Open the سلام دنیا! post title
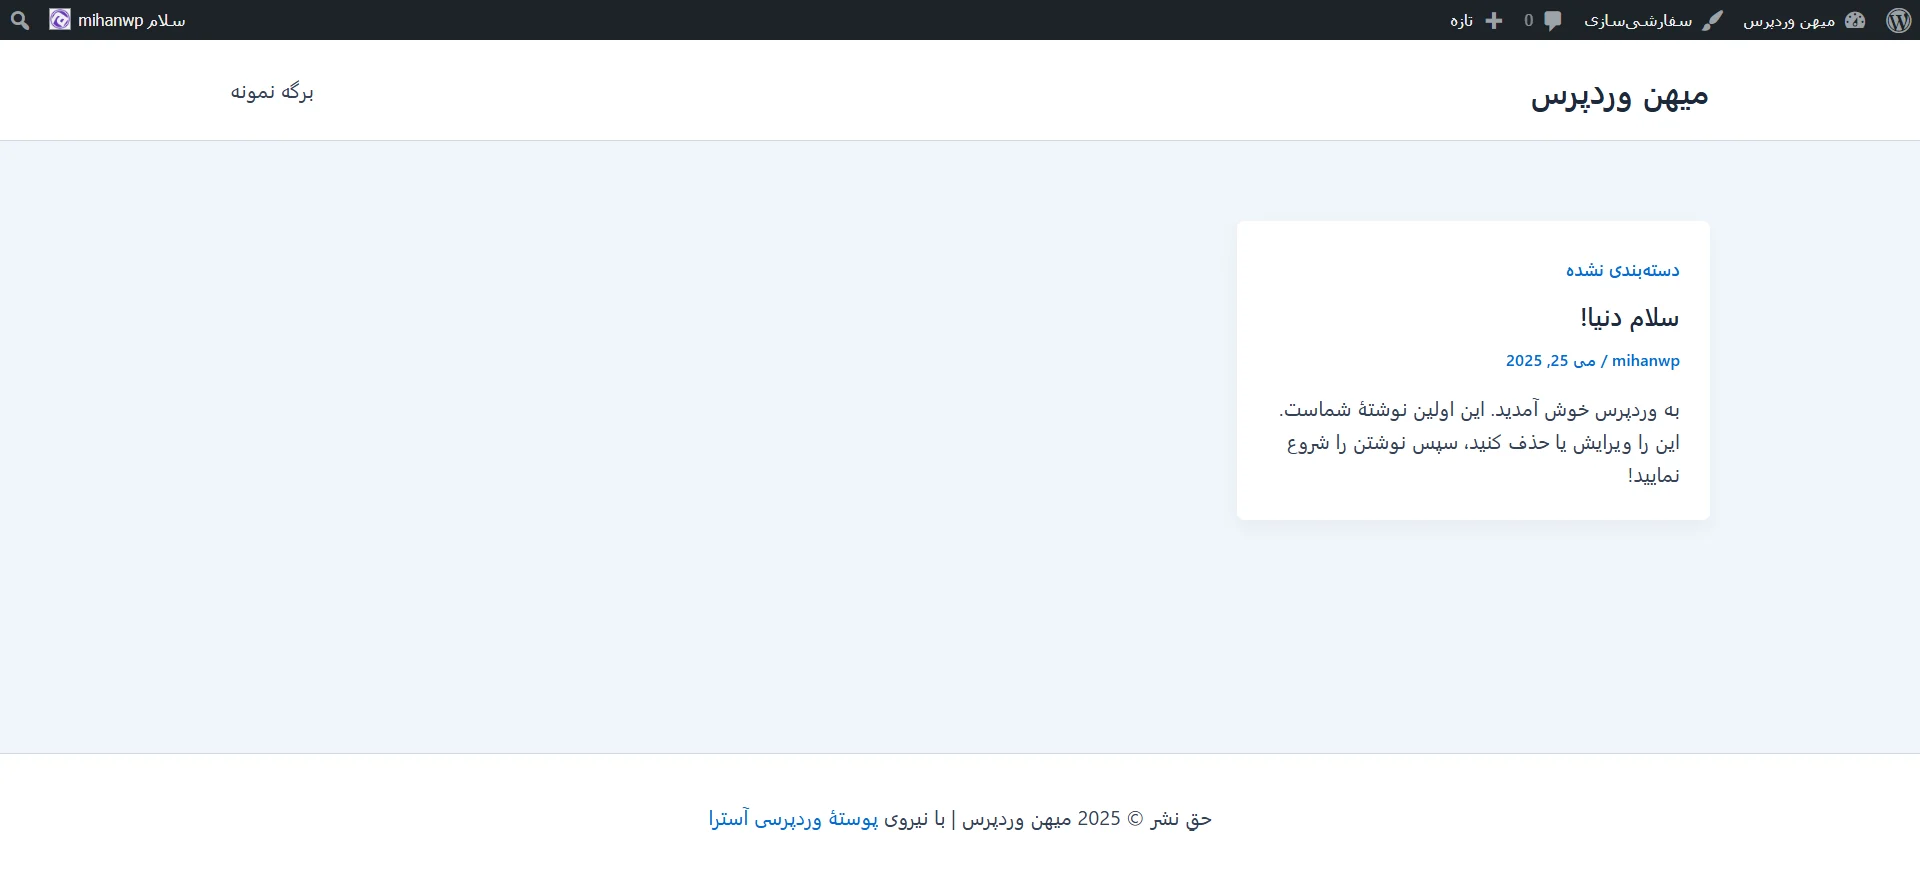 (1629, 317)
